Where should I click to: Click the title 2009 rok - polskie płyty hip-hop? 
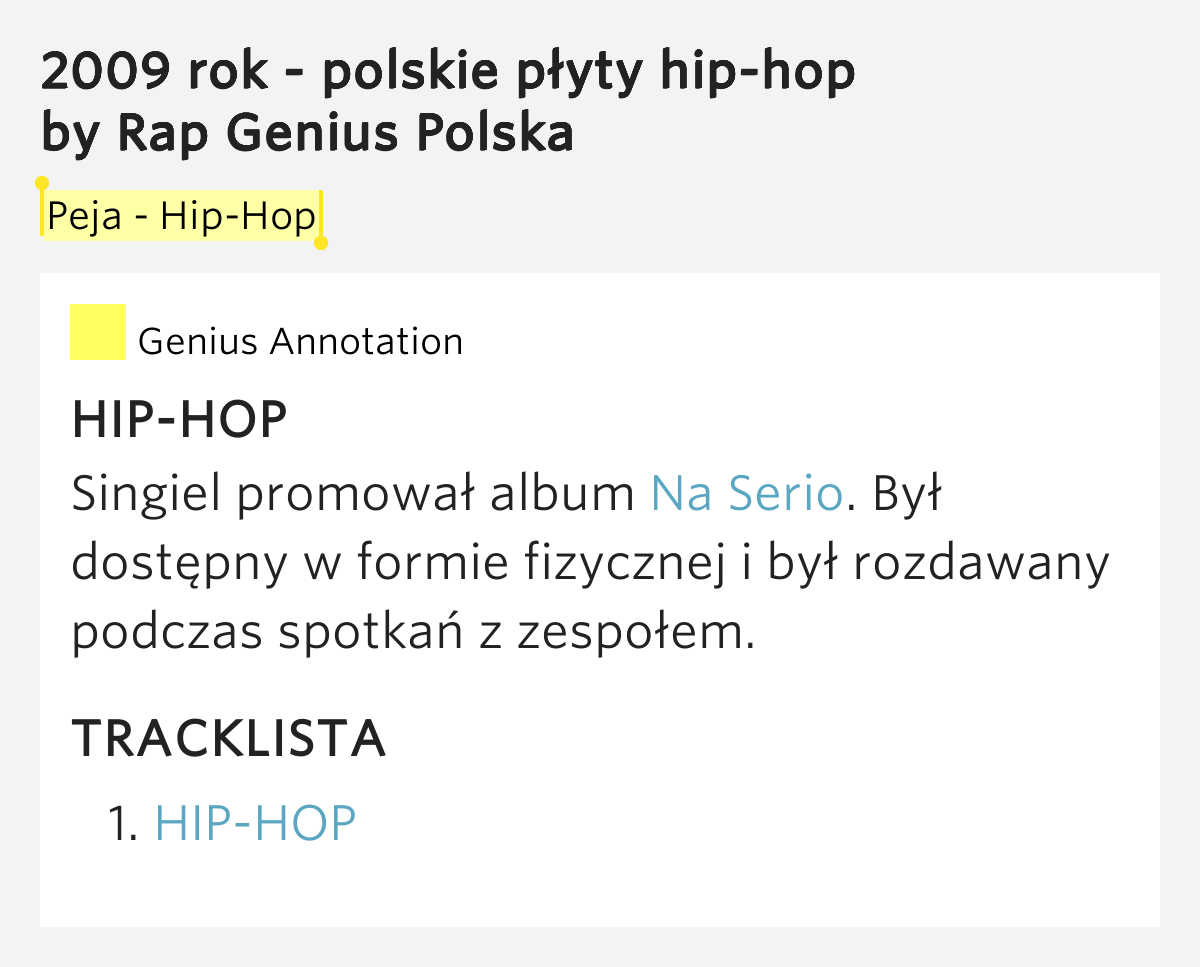point(448,72)
